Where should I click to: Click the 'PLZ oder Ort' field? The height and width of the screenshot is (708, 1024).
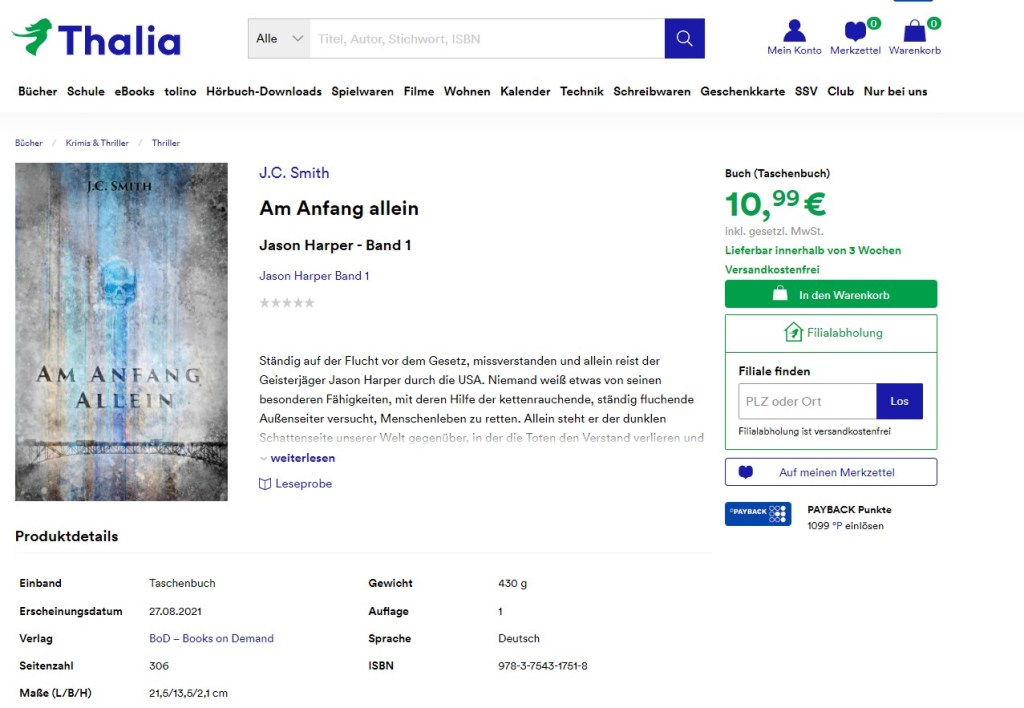tap(807, 401)
